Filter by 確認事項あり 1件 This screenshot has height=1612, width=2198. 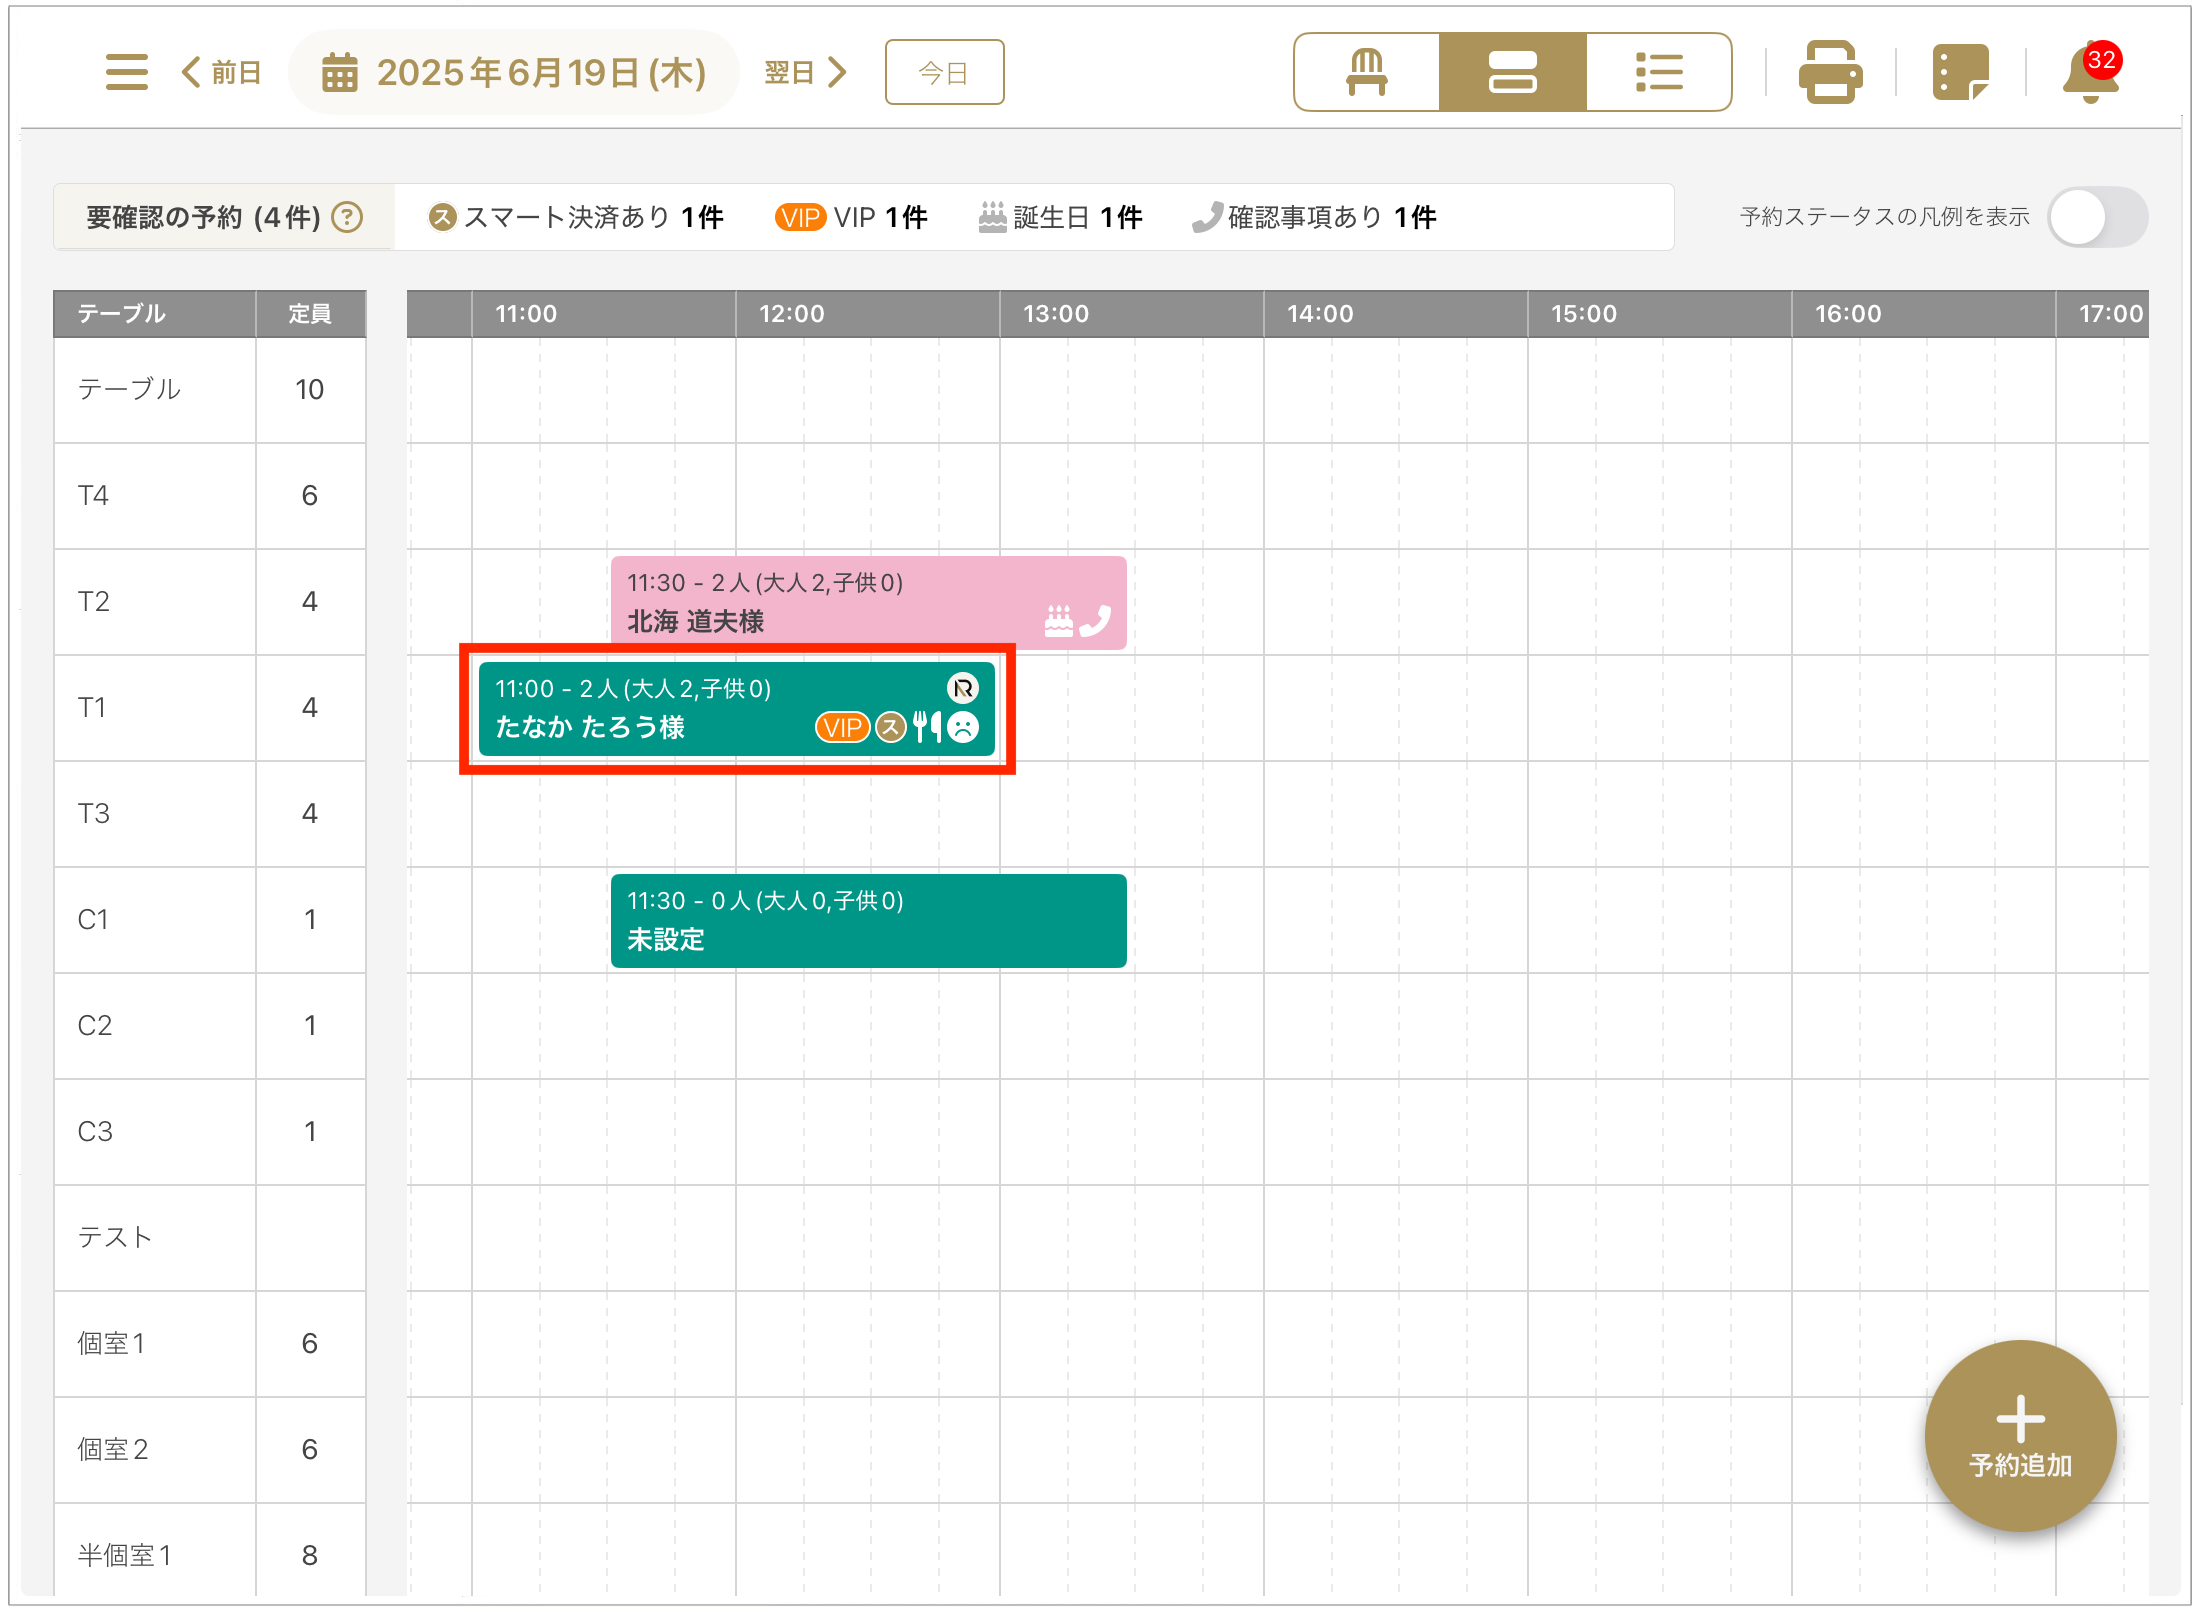pos(1314,217)
